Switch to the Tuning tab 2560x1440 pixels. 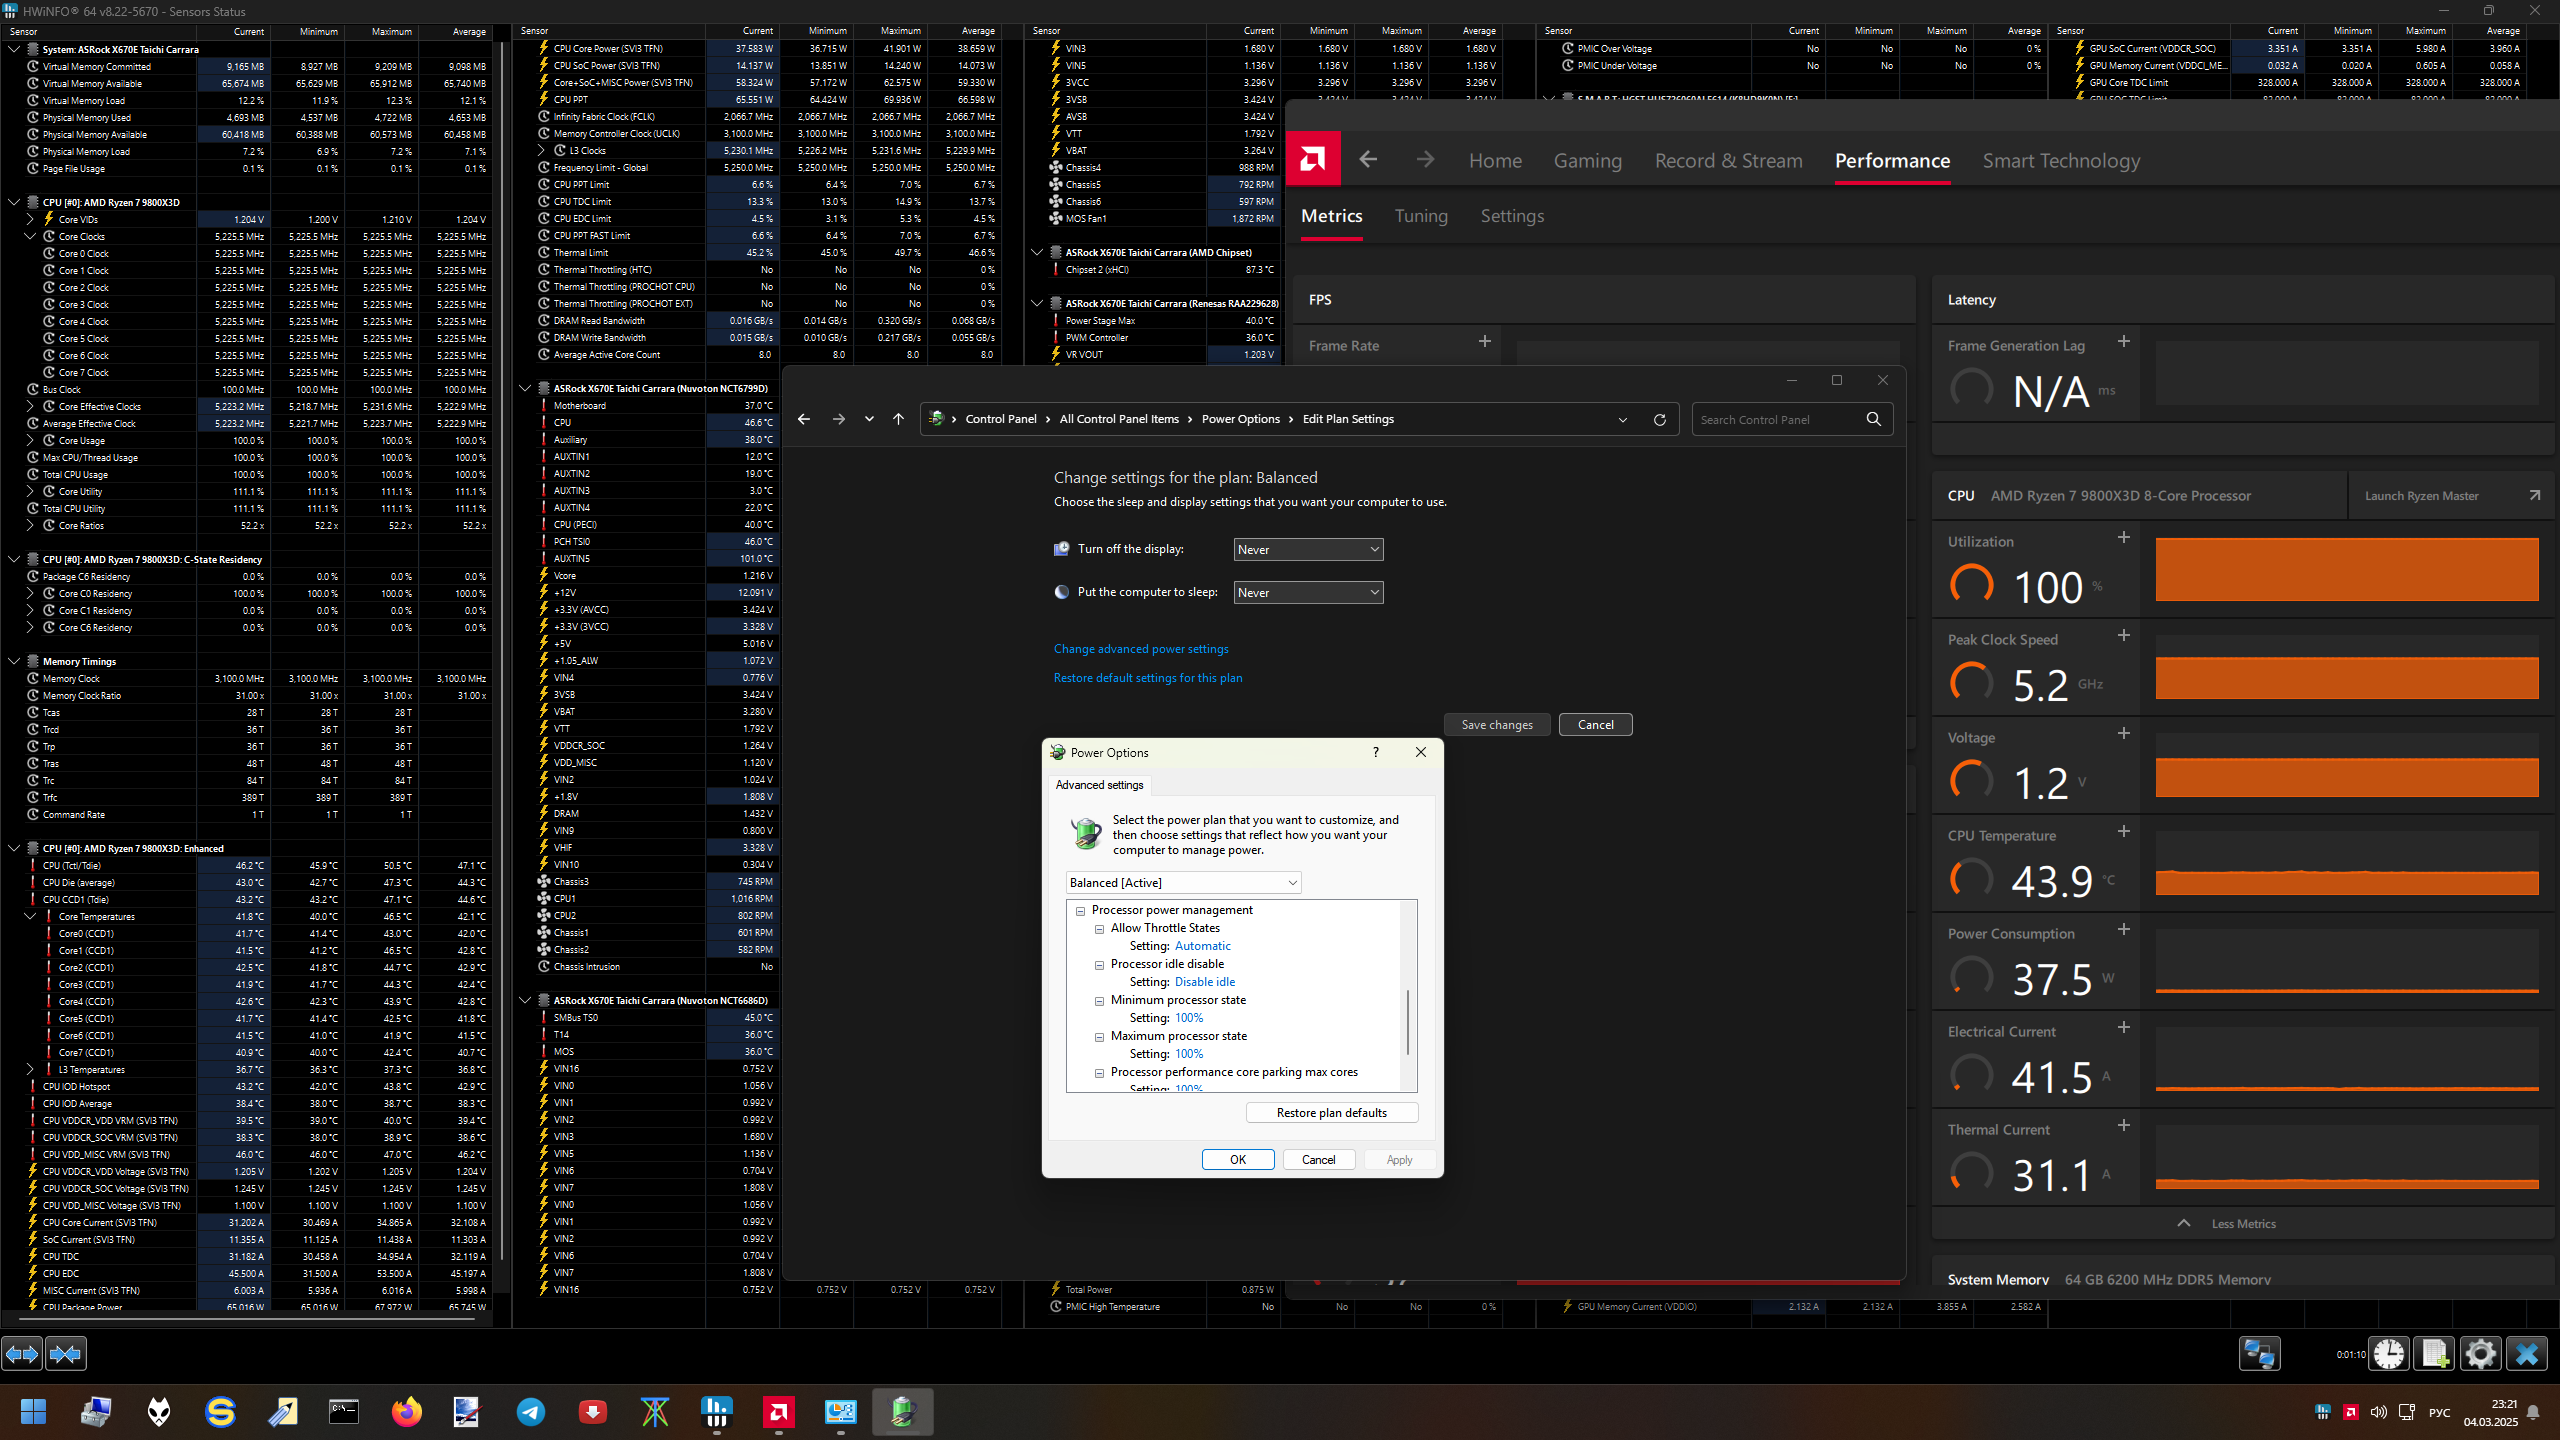[x=1421, y=216]
